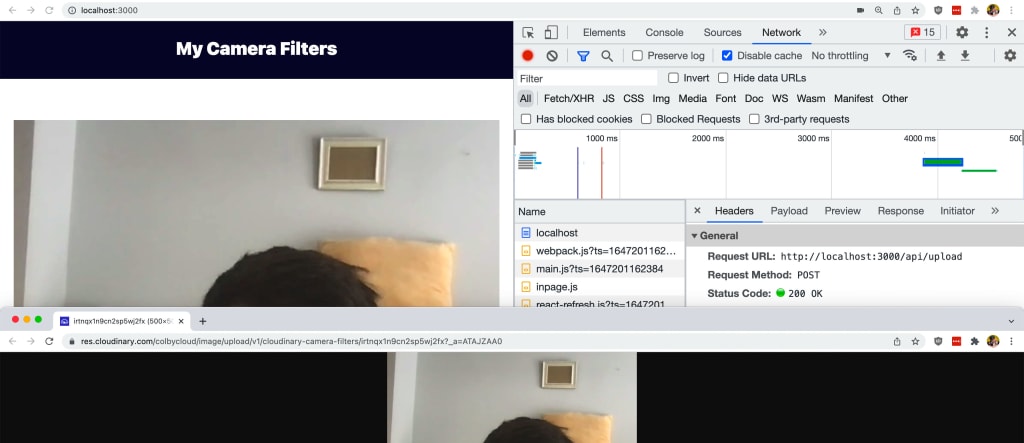Enable the Preserve log checkbox
Viewport: 1024px width, 443px height.
point(637,56)
